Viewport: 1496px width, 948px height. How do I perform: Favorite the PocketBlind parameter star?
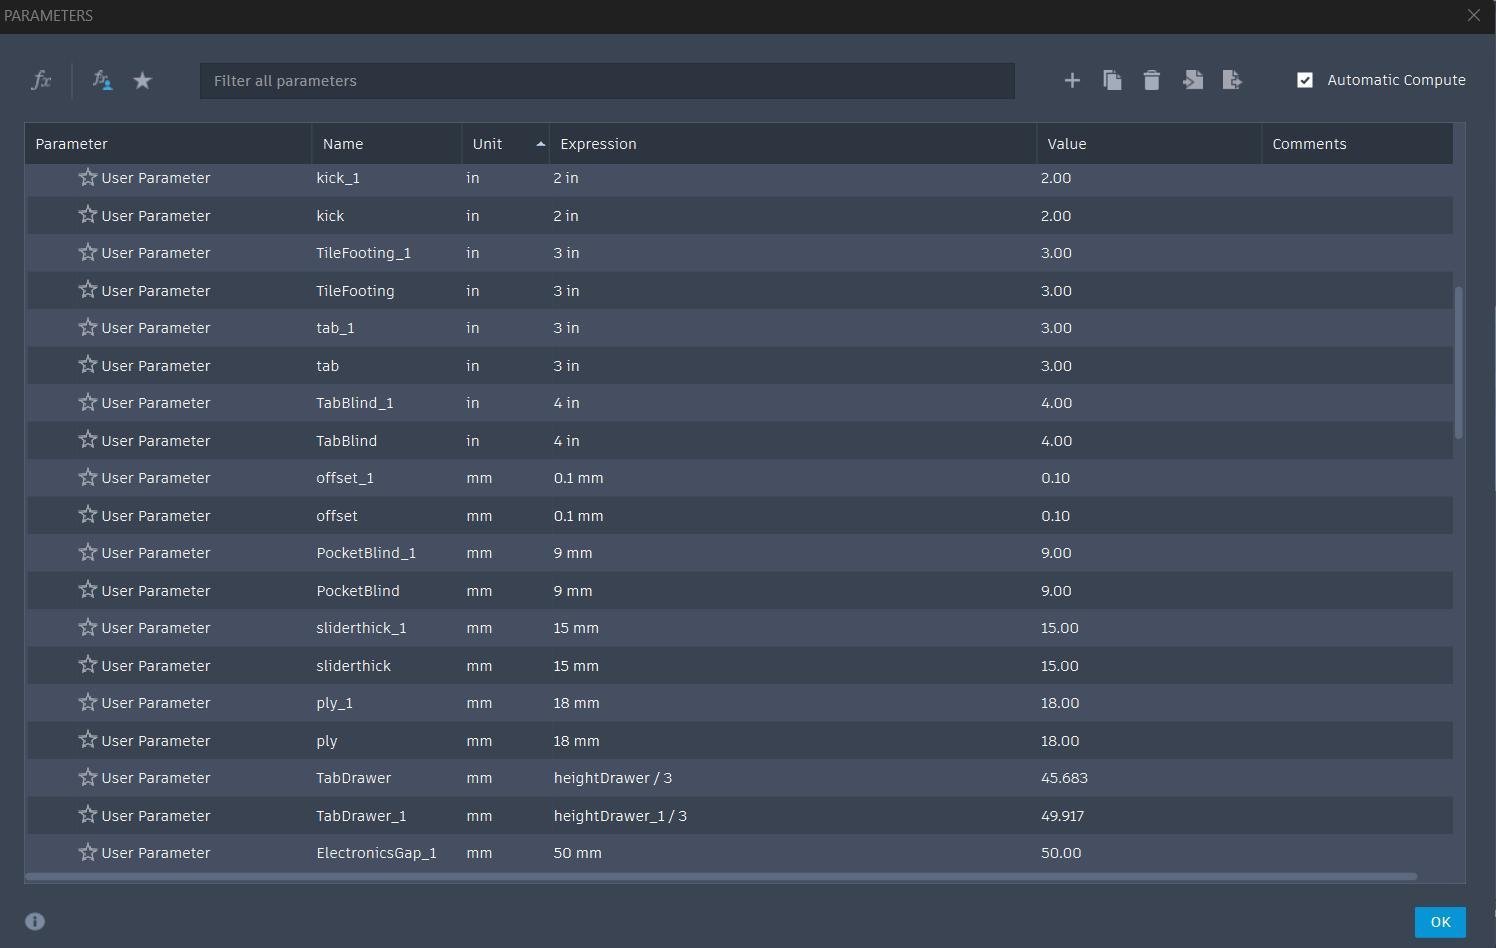(88, 590)
